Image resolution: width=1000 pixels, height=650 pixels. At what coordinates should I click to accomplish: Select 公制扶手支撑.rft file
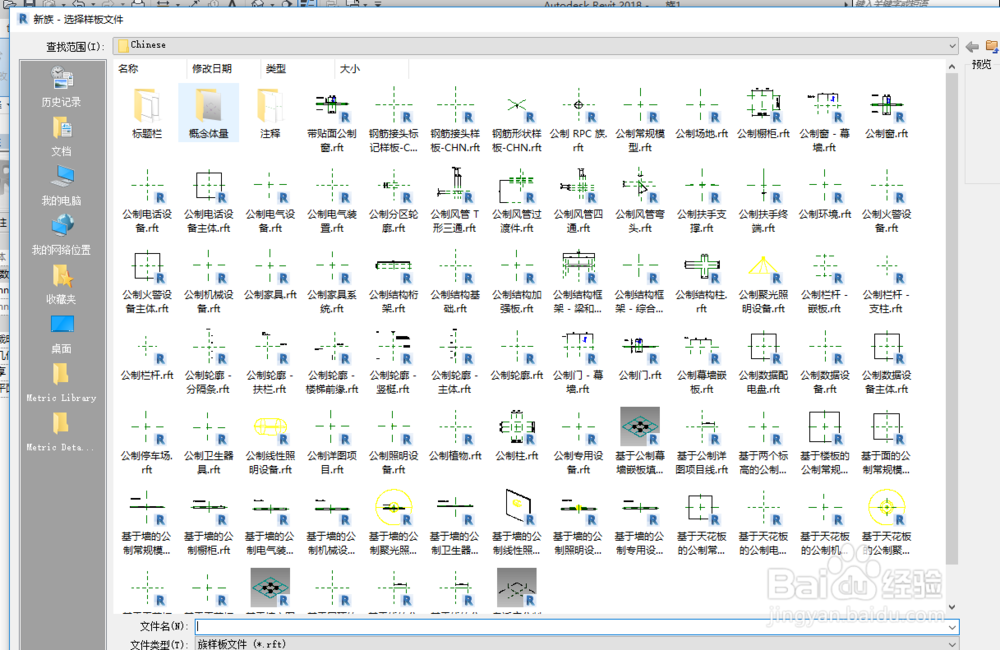coord(702,200)
